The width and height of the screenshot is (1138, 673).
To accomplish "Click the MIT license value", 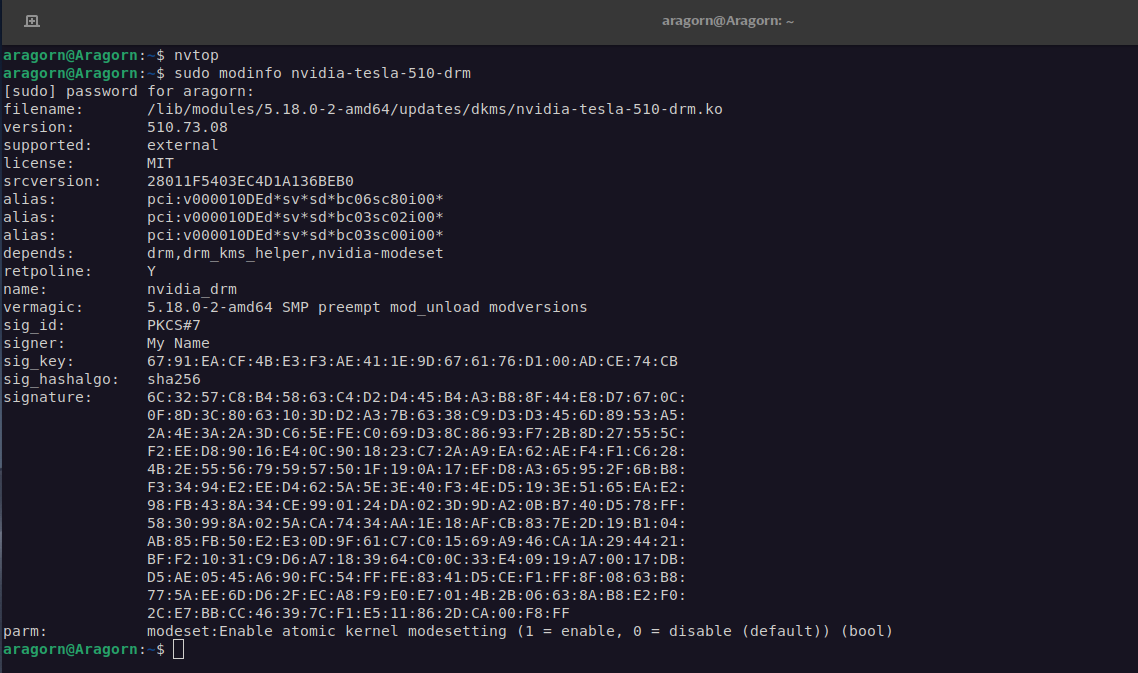I will (x=160, y=163).
